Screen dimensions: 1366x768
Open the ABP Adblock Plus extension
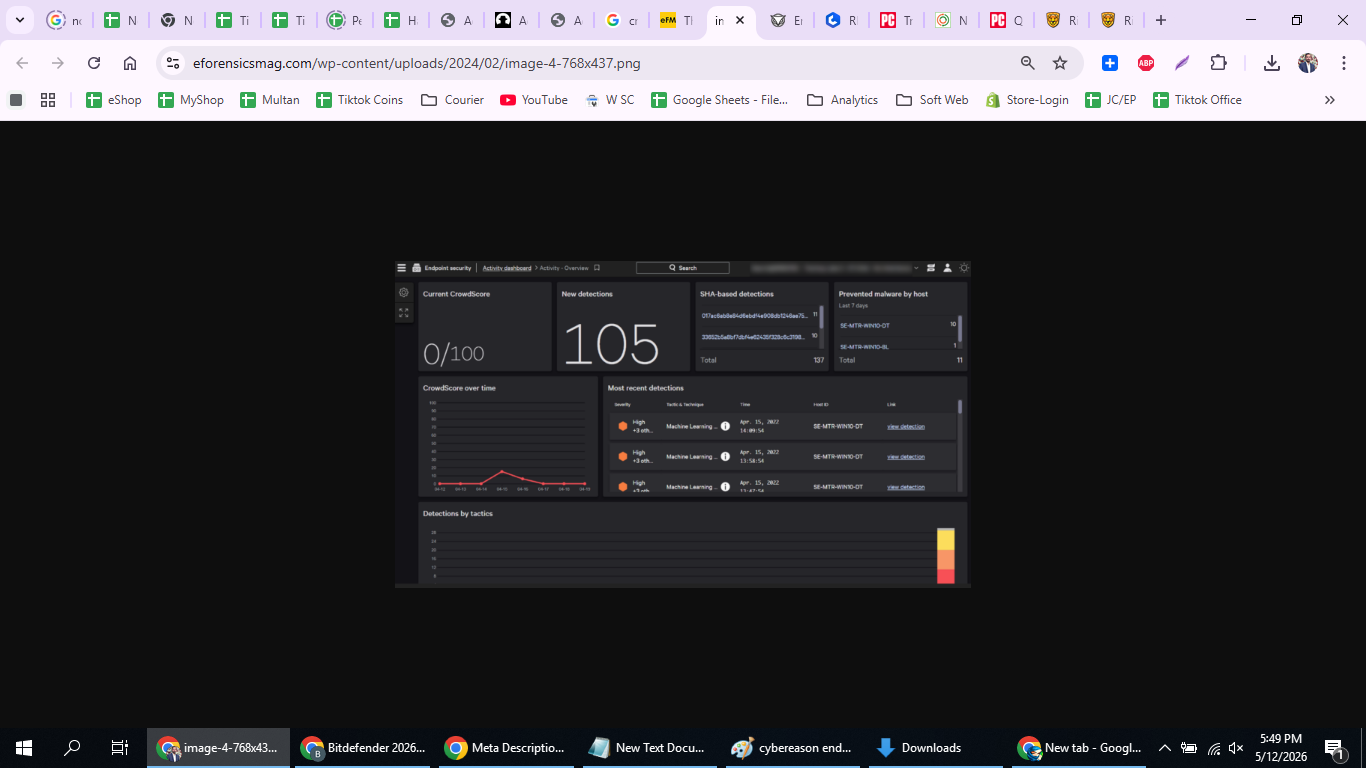coord(1146,63)
